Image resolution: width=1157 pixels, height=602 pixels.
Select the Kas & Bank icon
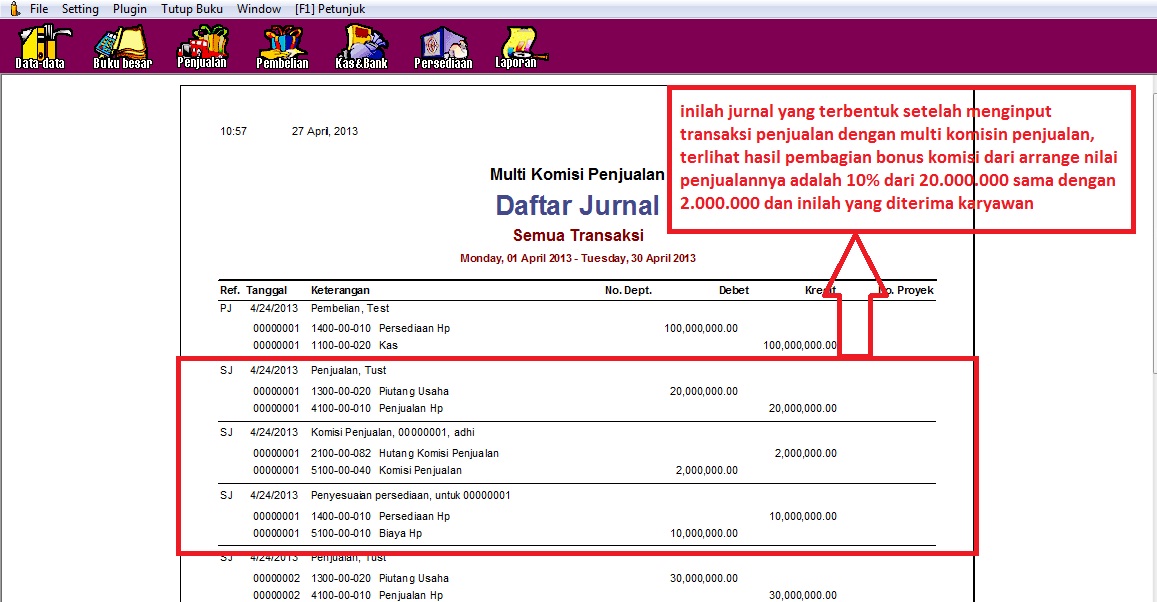tap(361, 46)
